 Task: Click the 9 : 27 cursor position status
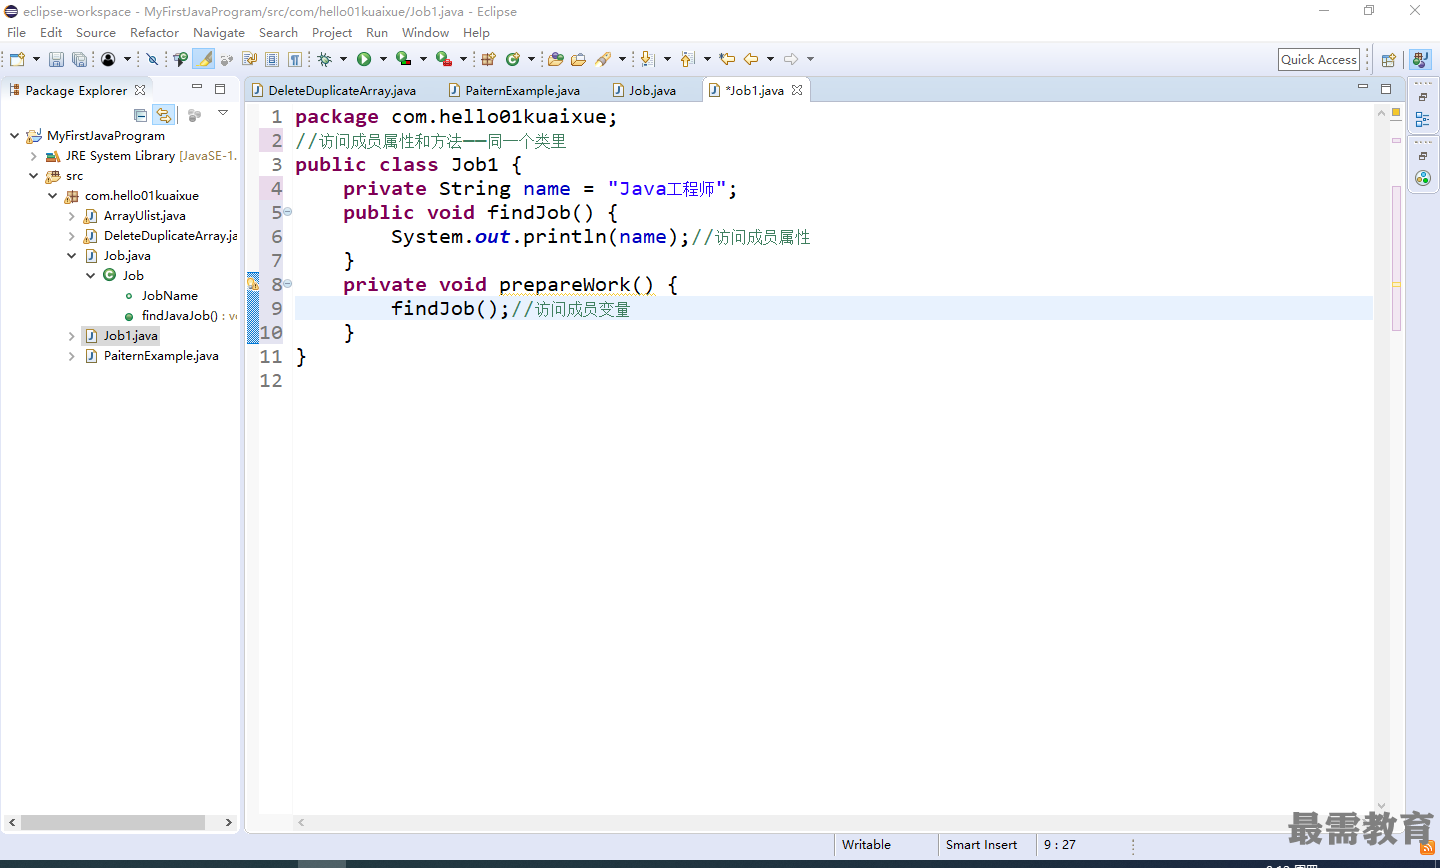coord(1060,845)
